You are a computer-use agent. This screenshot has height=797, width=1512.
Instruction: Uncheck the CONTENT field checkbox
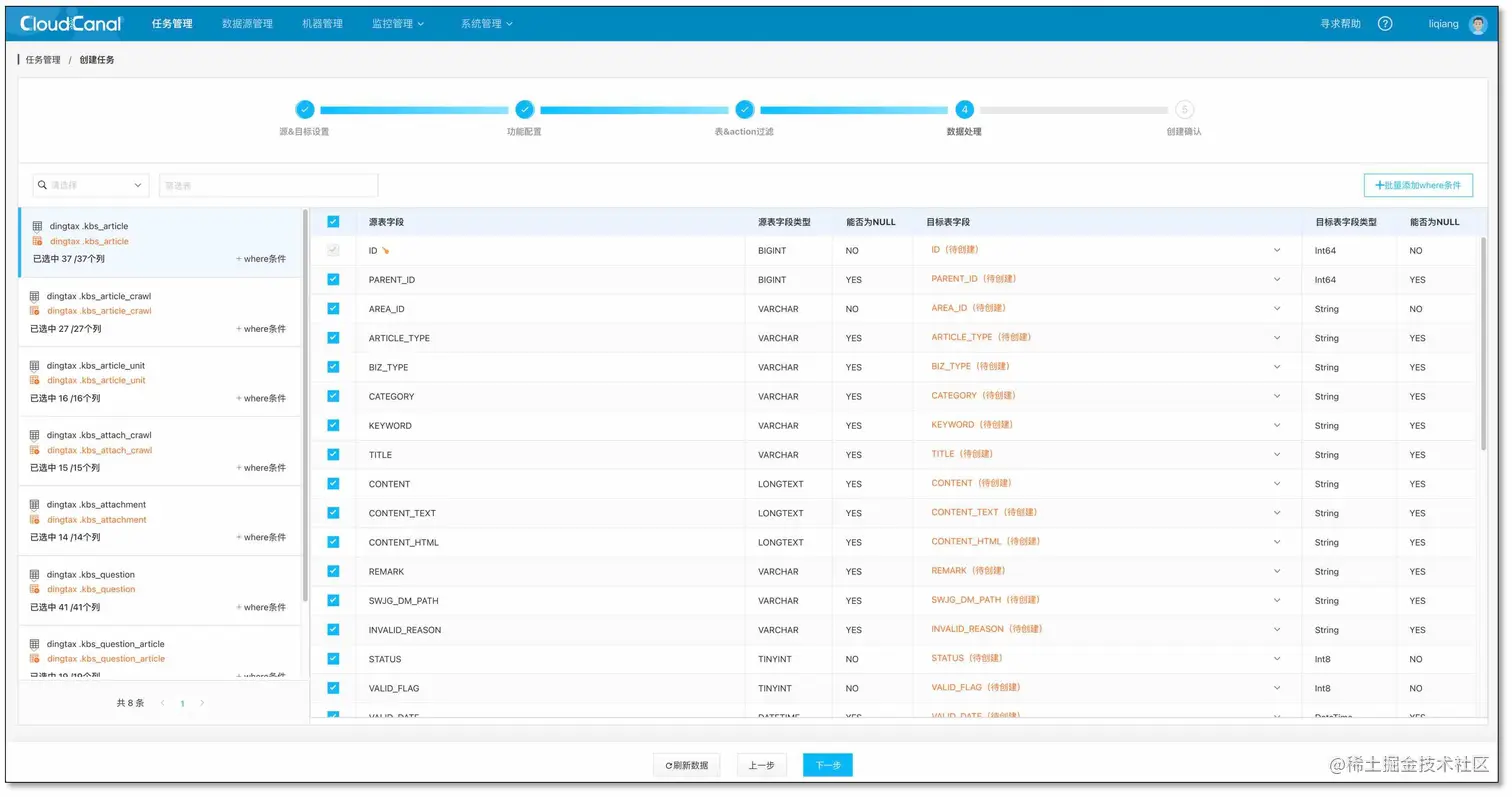333,484
